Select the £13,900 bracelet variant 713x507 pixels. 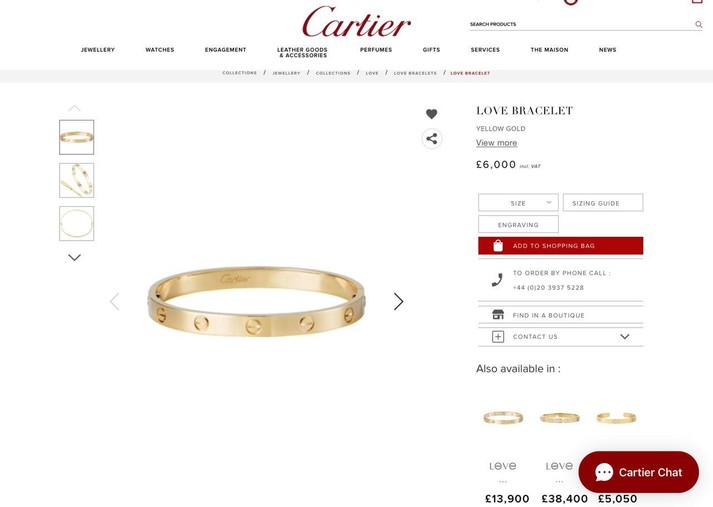503,417
